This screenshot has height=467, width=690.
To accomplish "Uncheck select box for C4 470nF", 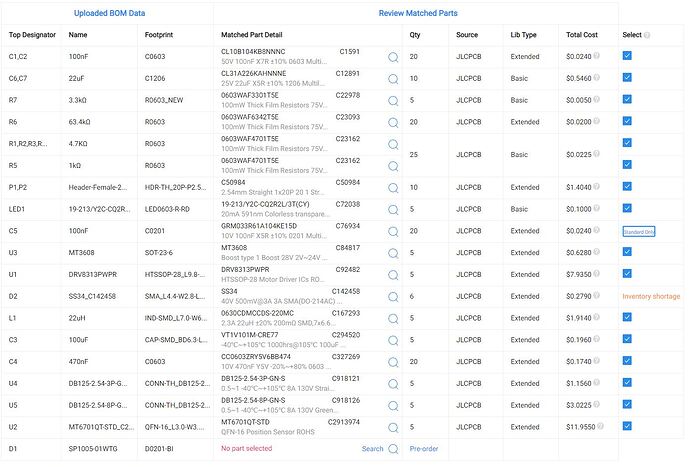I will (627, 360).
